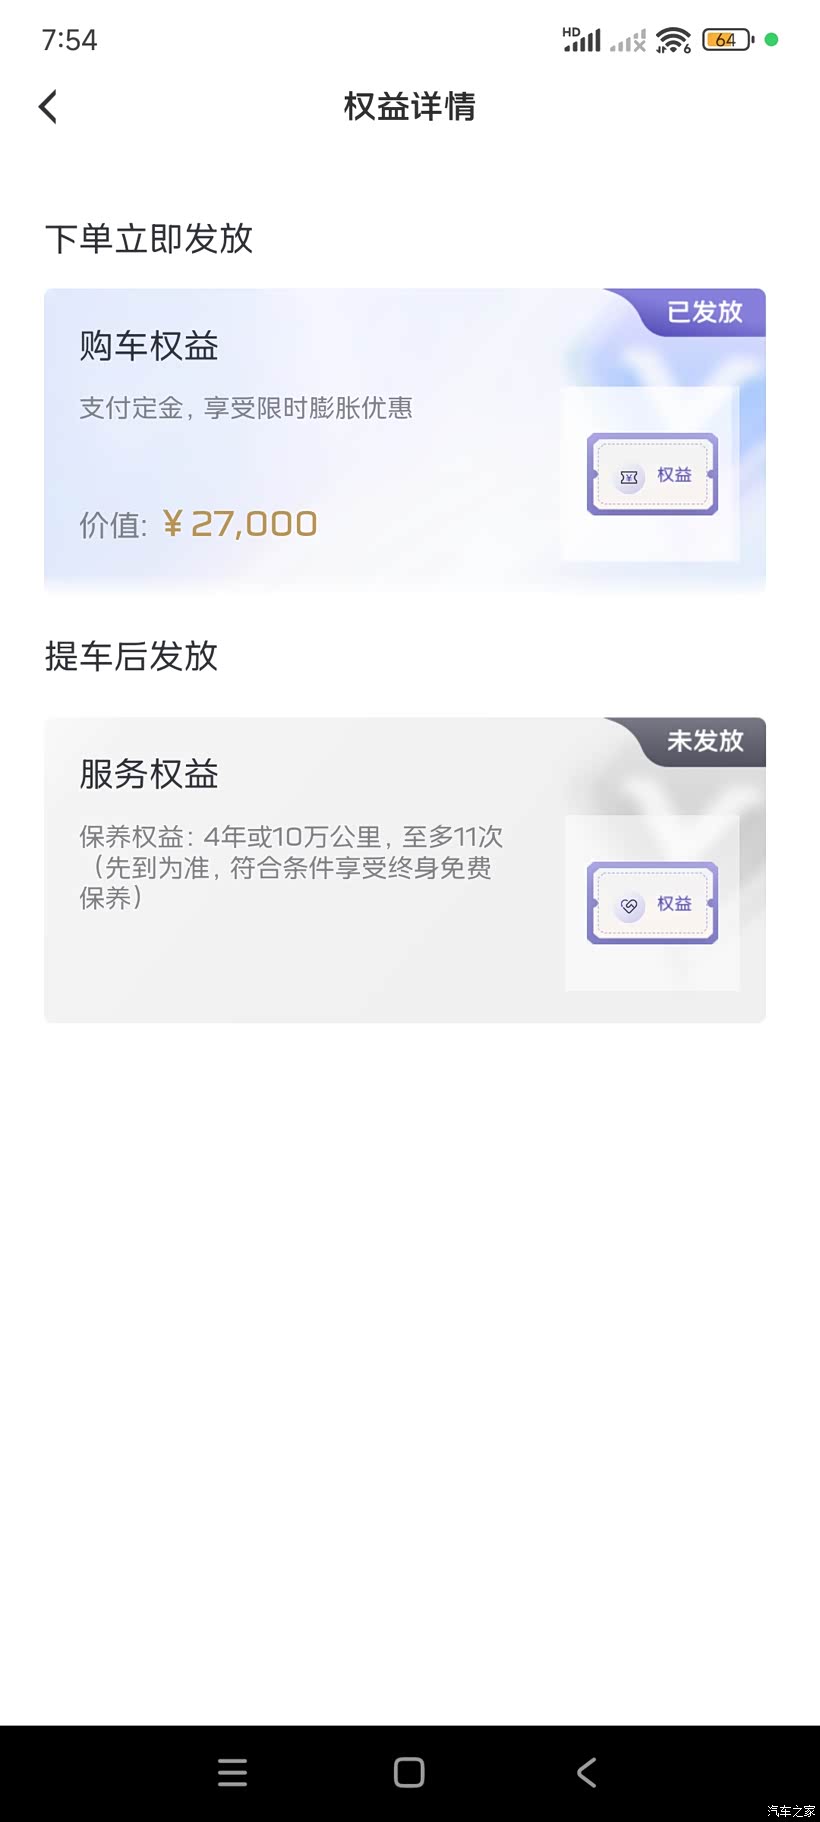Tap the 提车后发放 section heading
Screen dimensions: 820x1822
[x=131, y=656]
